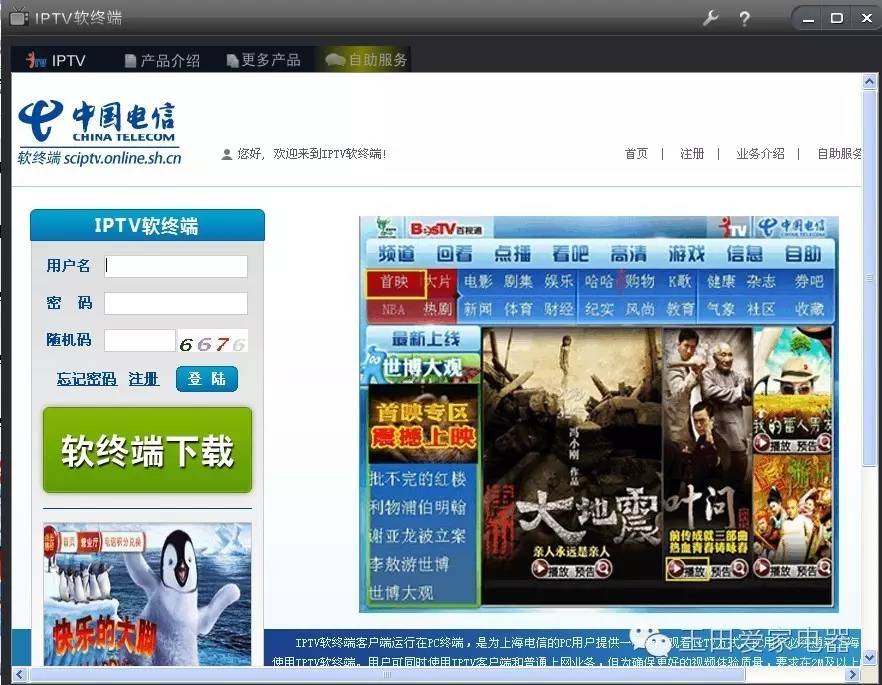Click the 谢亚龙被立案 list item
This screenshot has width=882, height=685.
(417, 535)
